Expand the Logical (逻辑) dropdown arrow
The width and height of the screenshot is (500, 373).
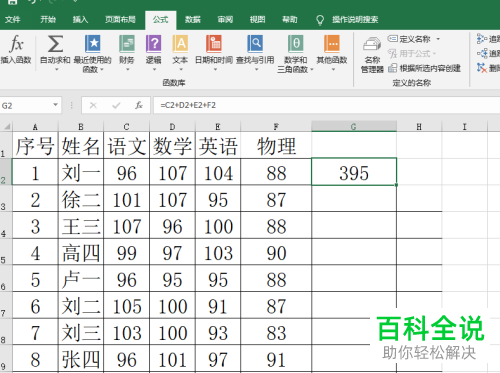(x=154, y=69)
